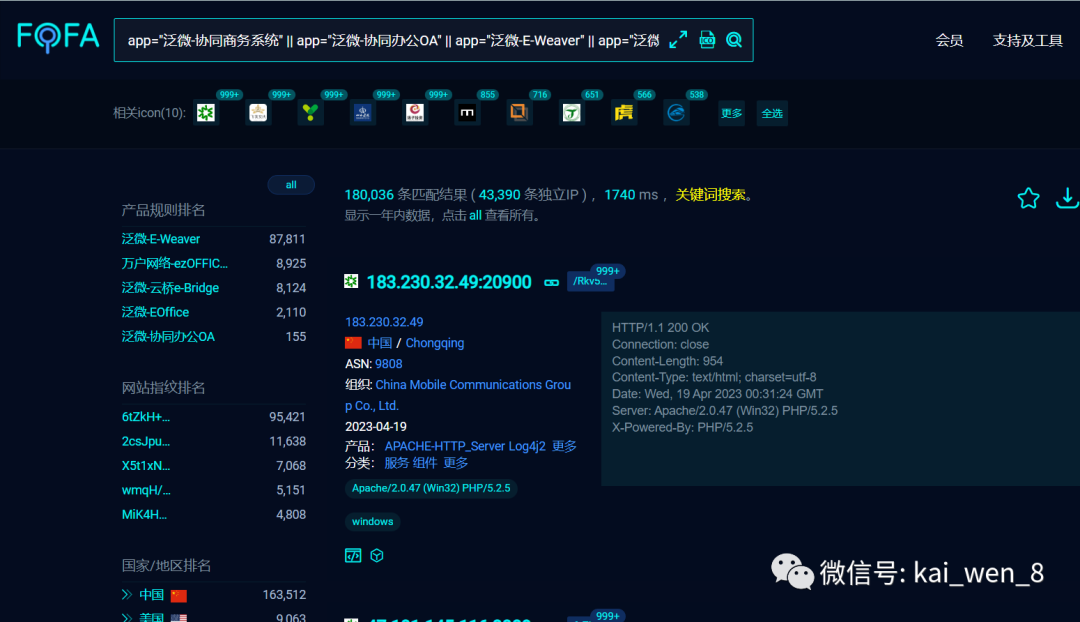Filter by 泛微-E-Weaver product
This screenshot has width=1080, height=622.
pos(160,239)
